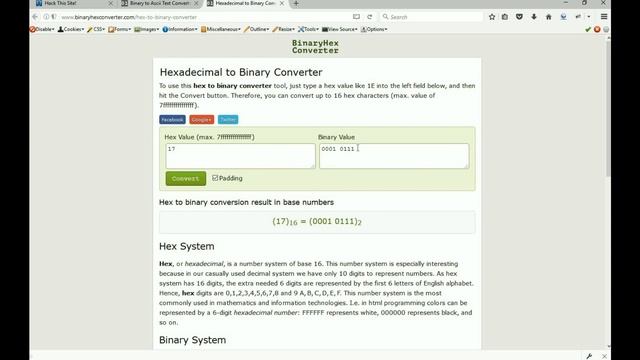Click the site information icon in address bar
Screen dimensions: 640x360
coord(46,17)
